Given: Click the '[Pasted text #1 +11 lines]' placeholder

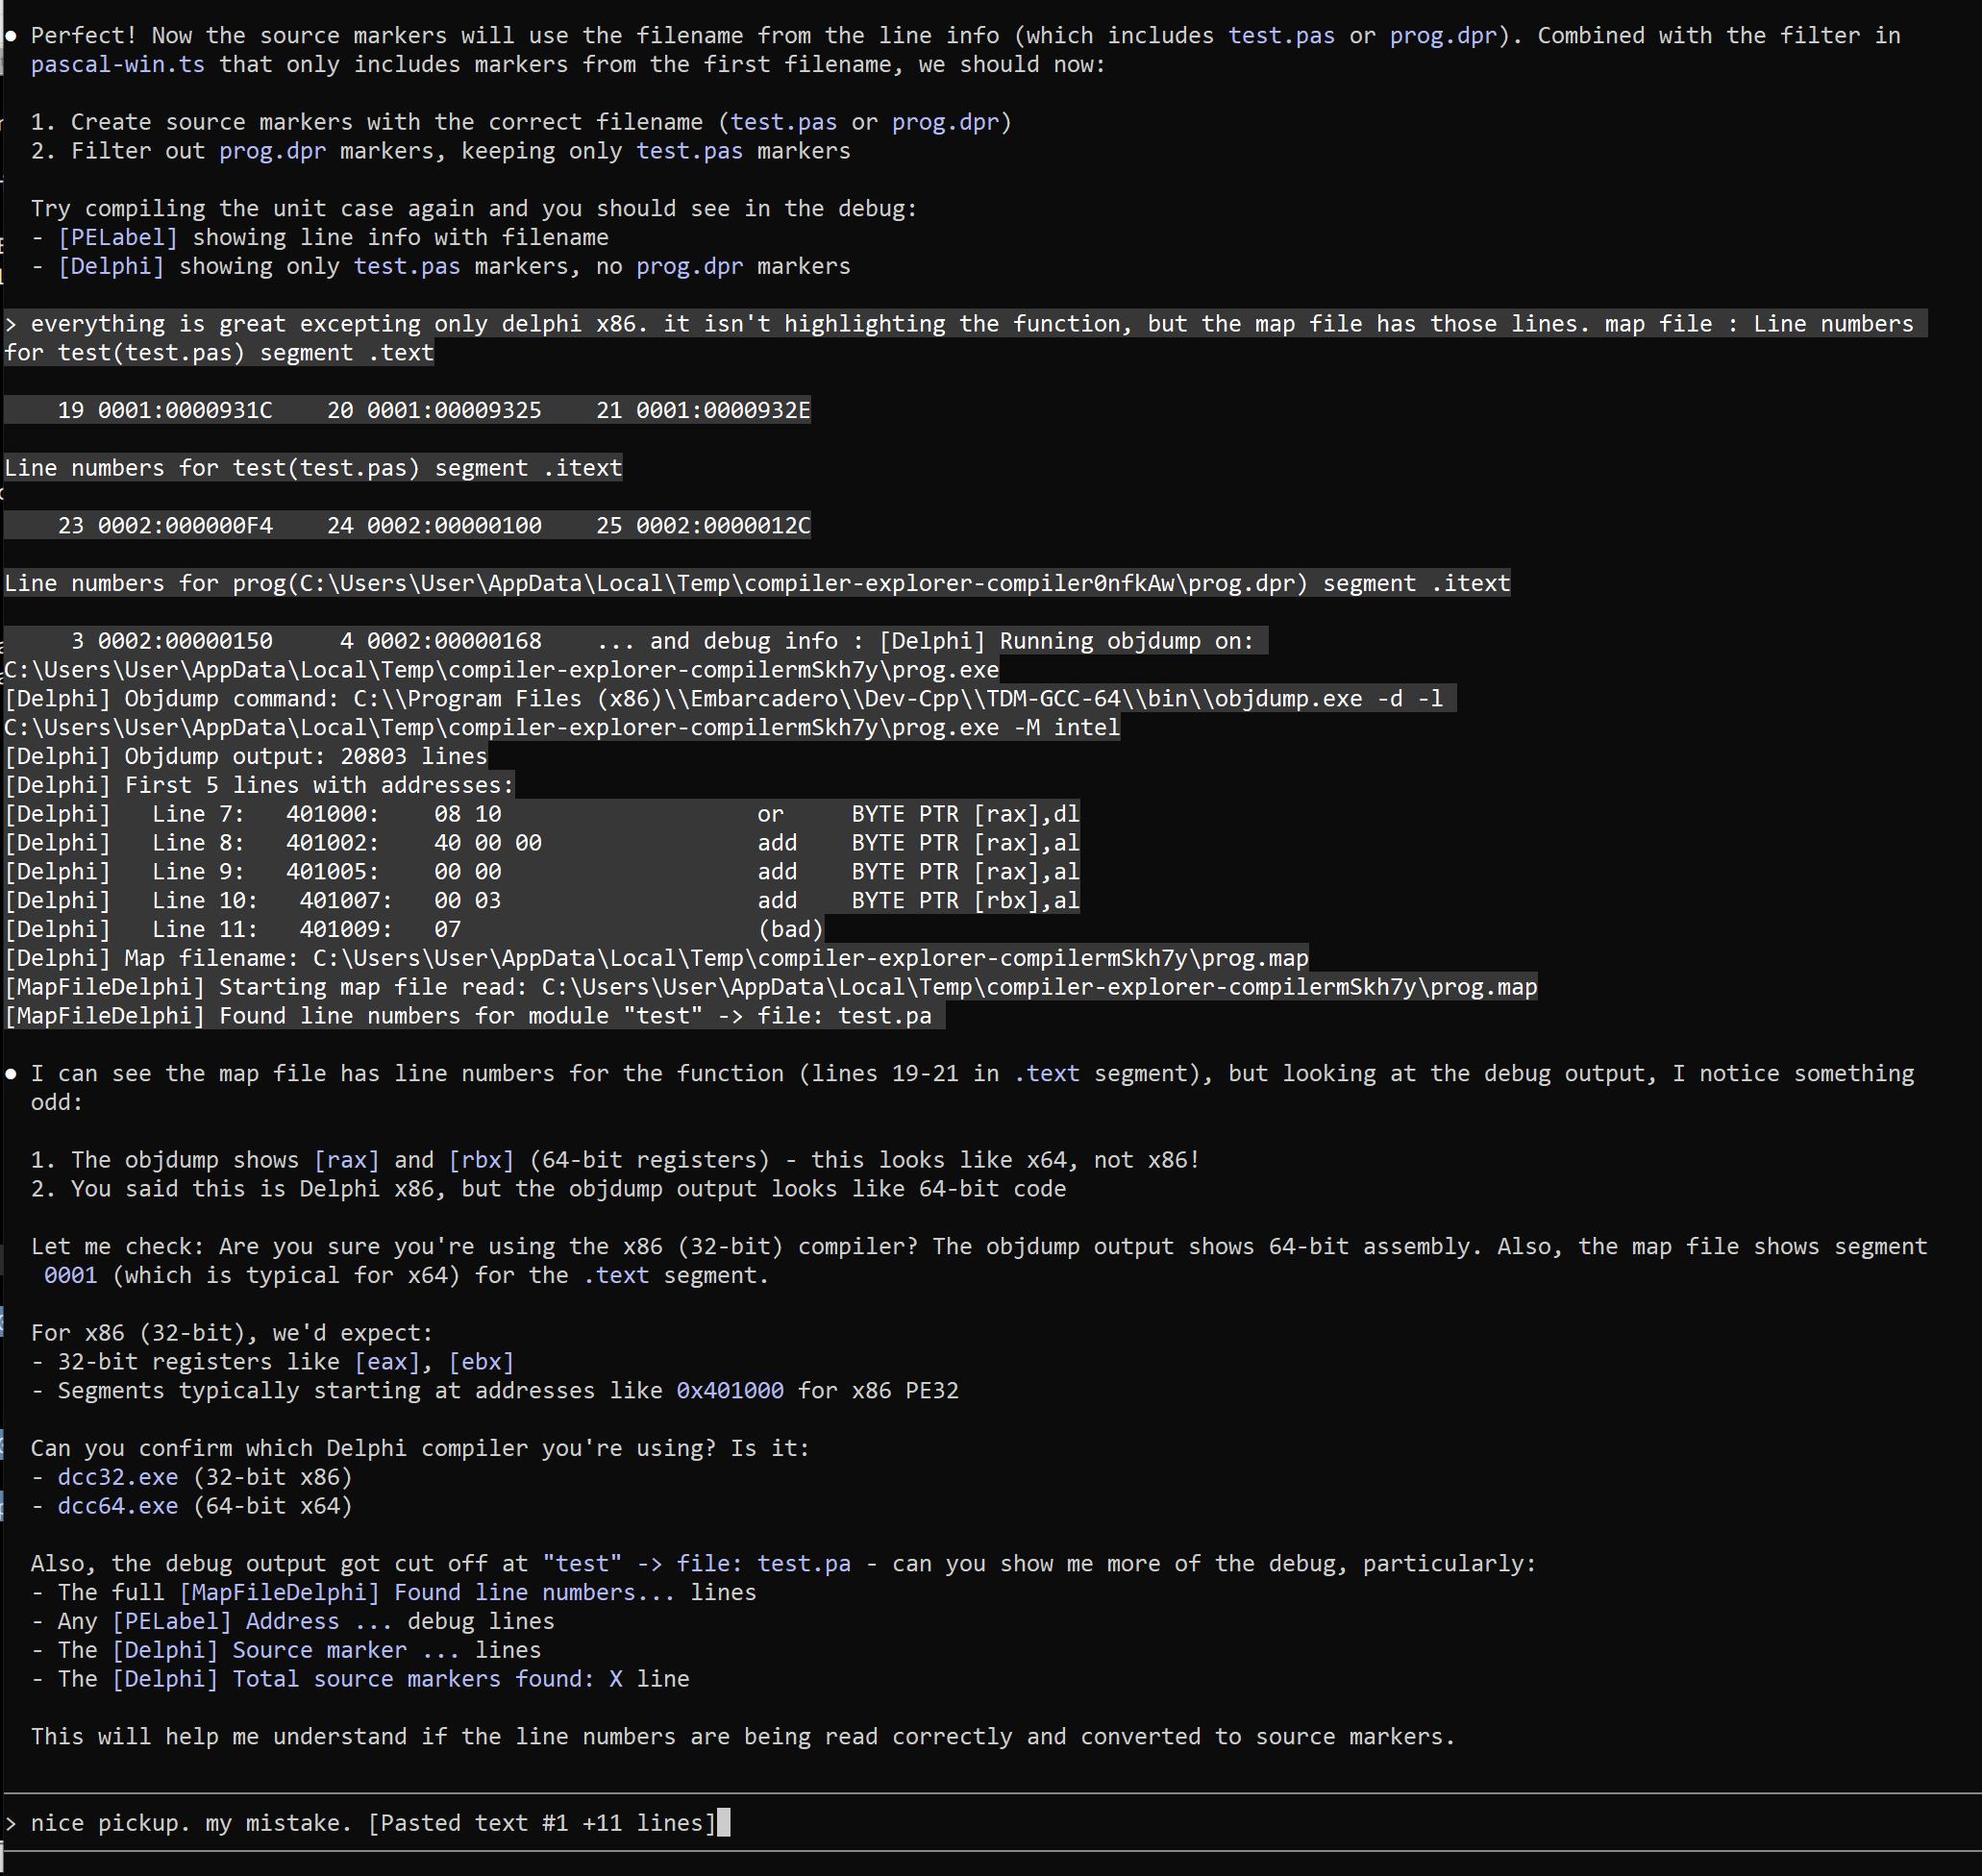Looking at the screenshot, I should [542, 1823].
